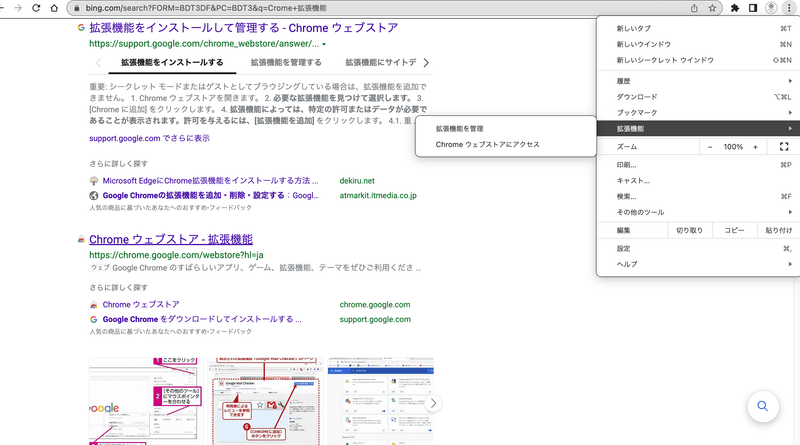This screenshot has width=800, height=445.
Task: Click right chevron of answer tabs
Action: (x=426, y=62)
